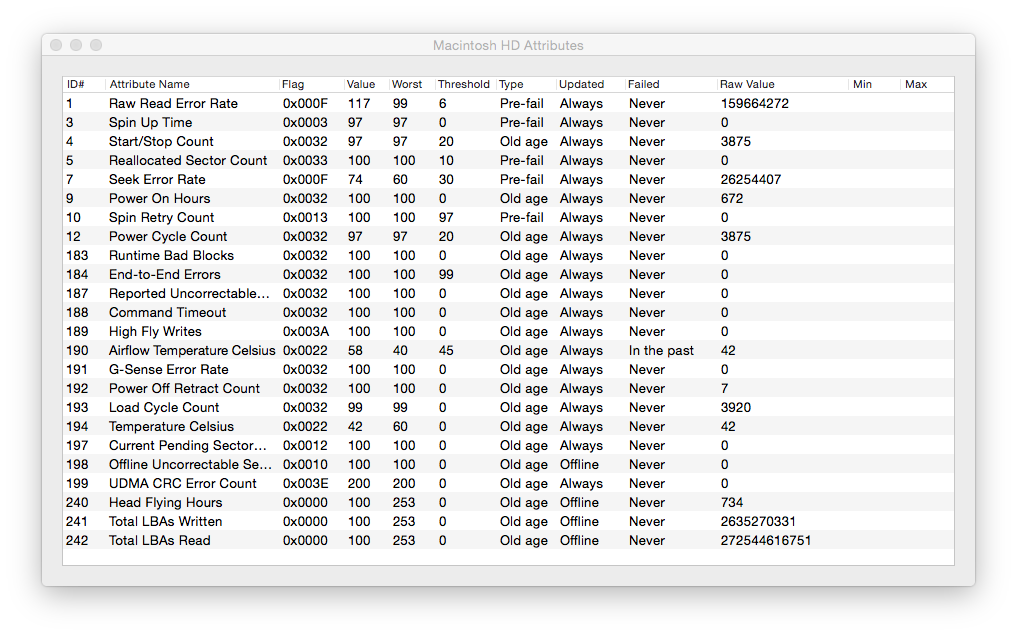The width and height of the screenshot is (1017, 636).
Task: Sort table by Value column header
Action: coord(366,84)
